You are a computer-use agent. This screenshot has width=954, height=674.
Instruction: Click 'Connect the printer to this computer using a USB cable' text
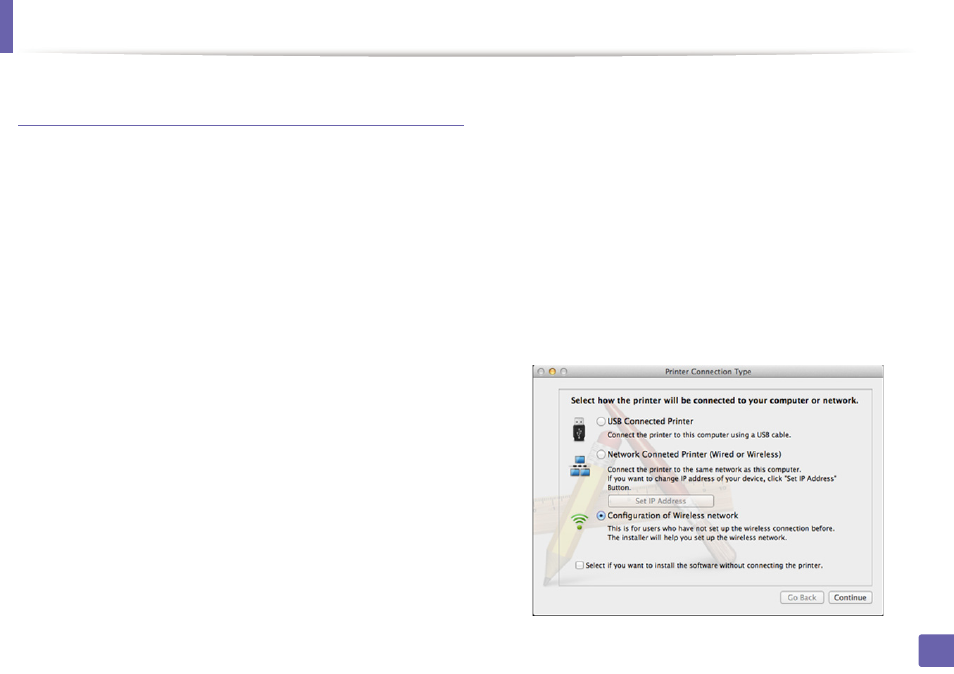tap(699, 435)
